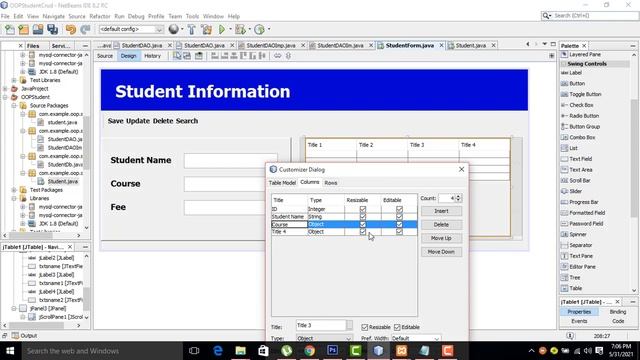Click the Profile Project icon
Screen dimensions: 640x360
point(259,29)
